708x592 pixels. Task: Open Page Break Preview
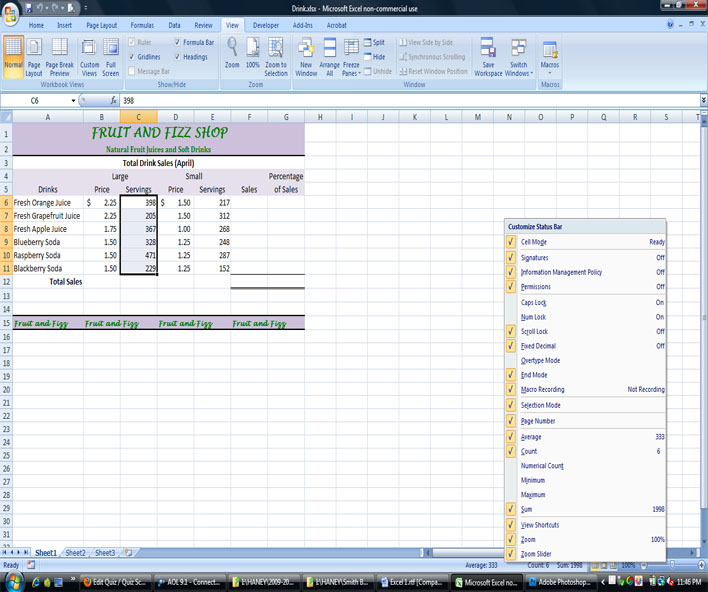pos(60,56)
